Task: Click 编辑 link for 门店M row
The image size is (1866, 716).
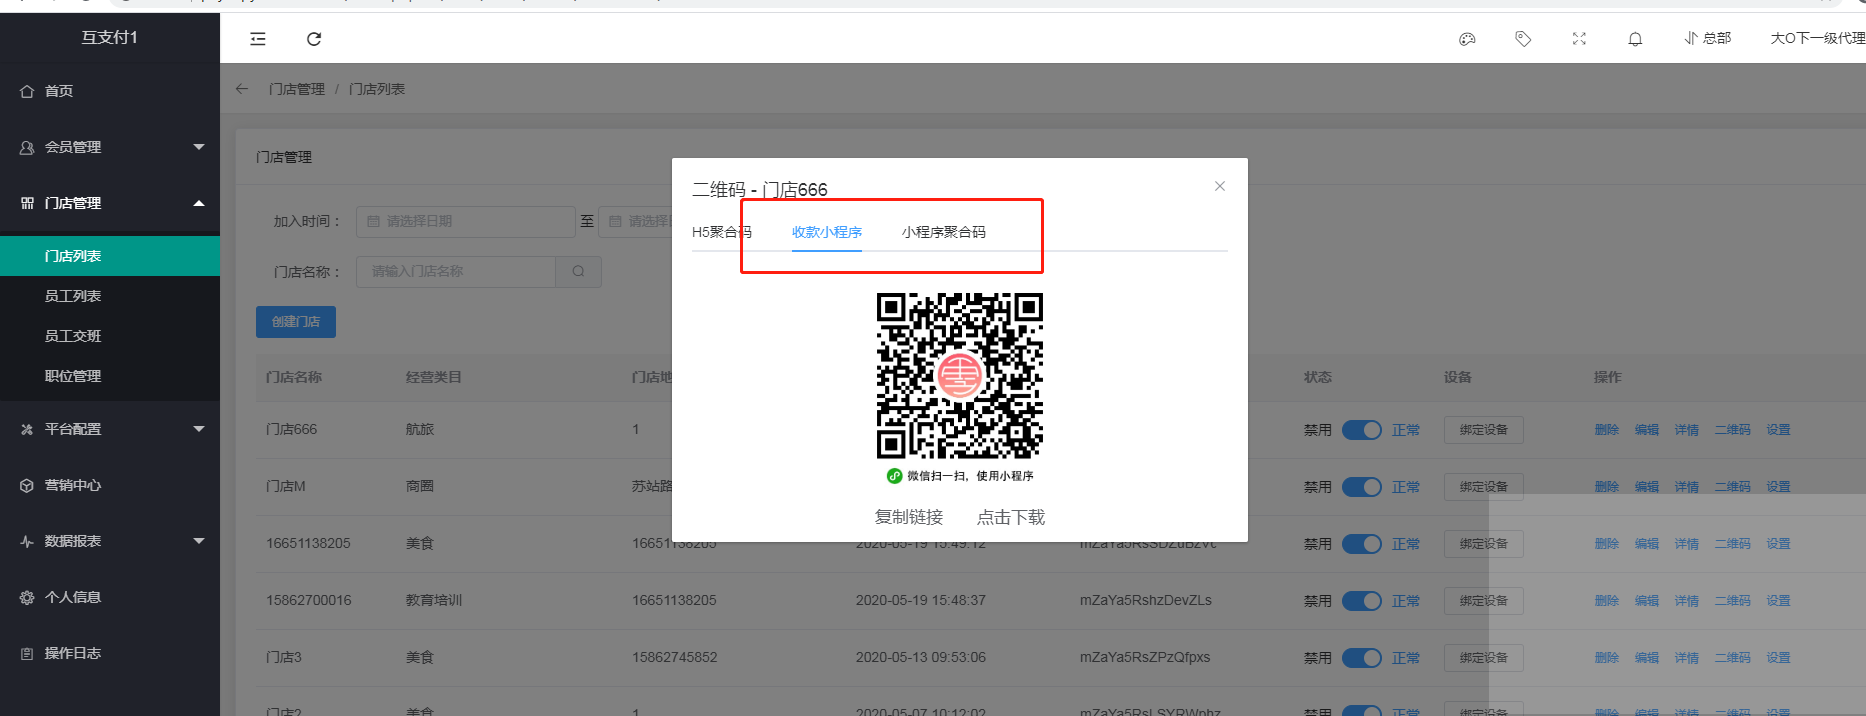Action: [1647, 487]
